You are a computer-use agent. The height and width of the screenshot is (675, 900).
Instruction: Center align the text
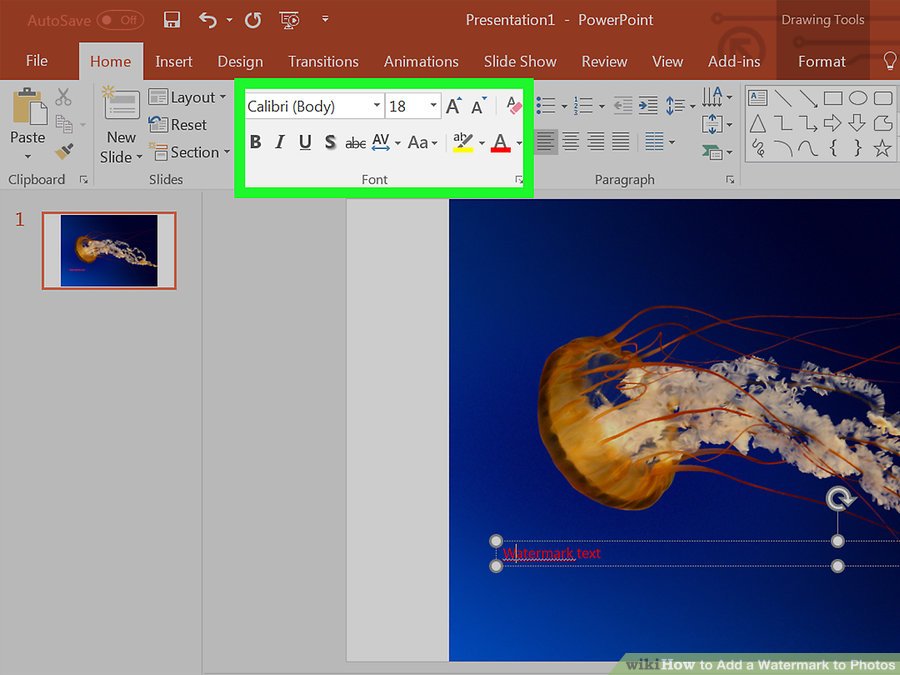tap(570, 141)
